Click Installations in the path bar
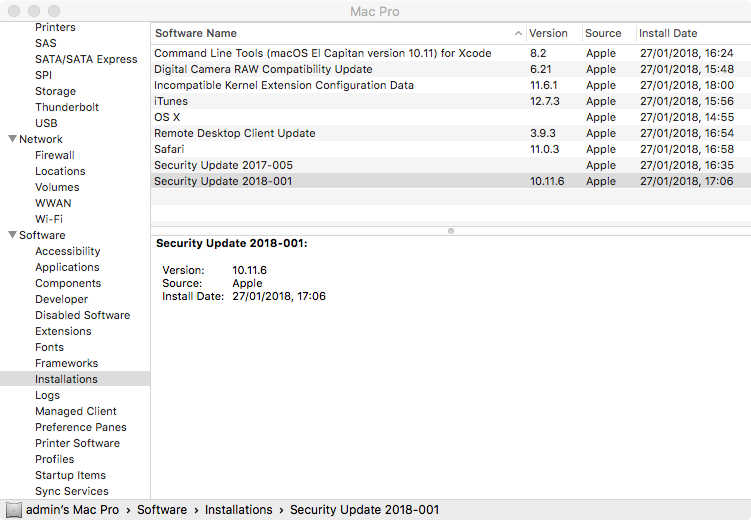 coord(239,510)
